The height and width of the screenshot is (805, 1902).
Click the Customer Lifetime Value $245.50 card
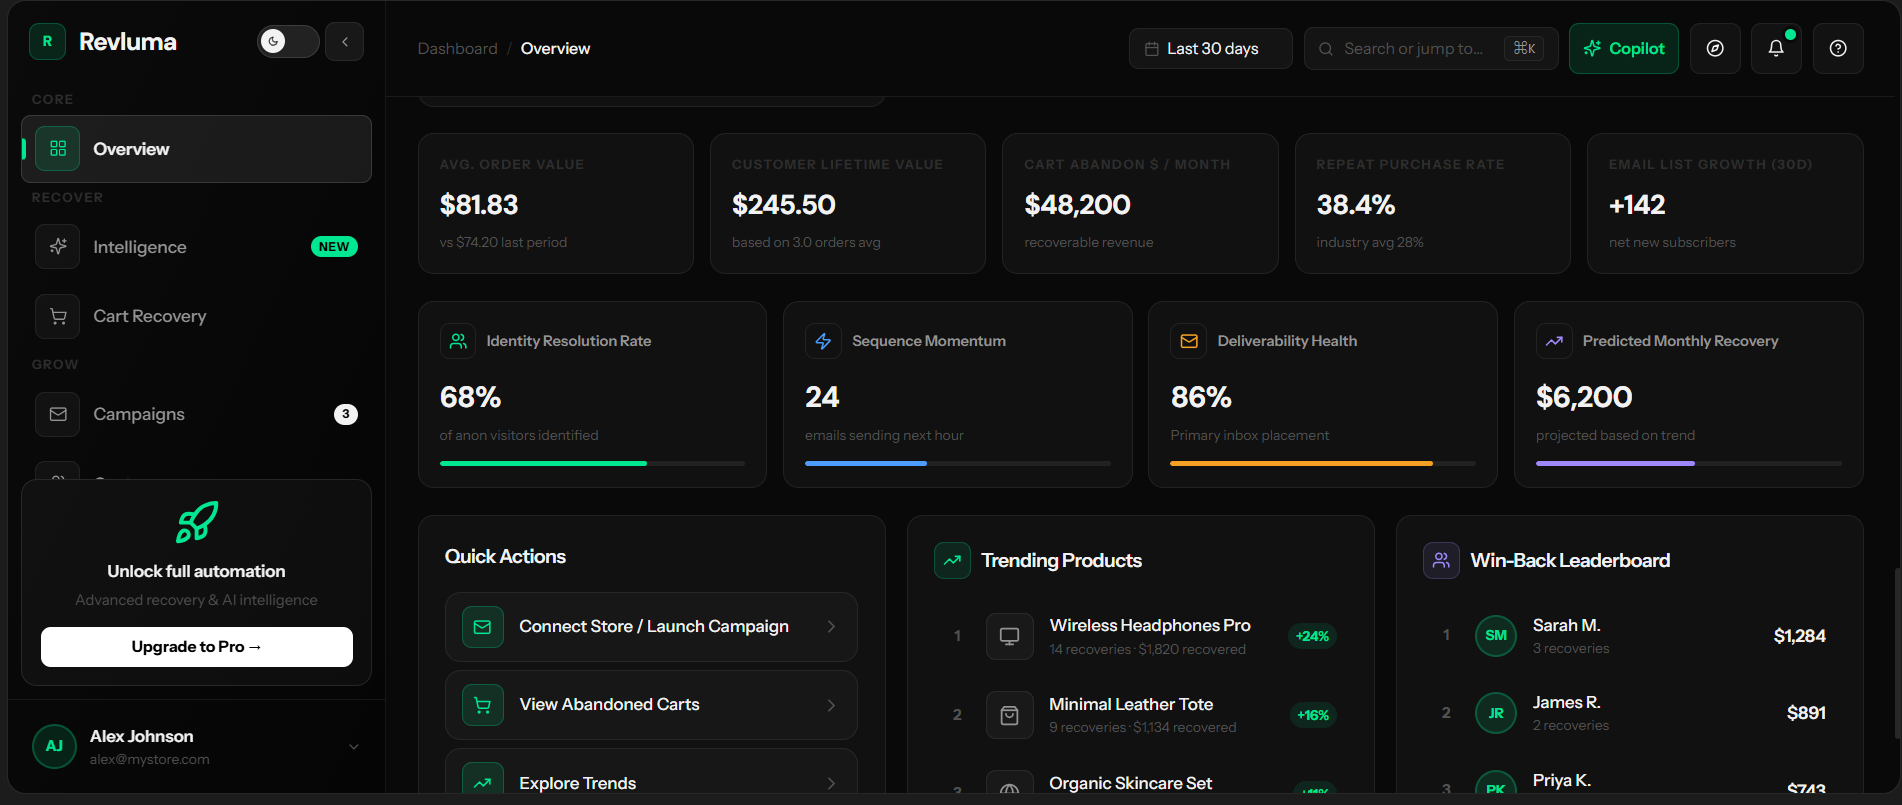(x=848, y=203)
